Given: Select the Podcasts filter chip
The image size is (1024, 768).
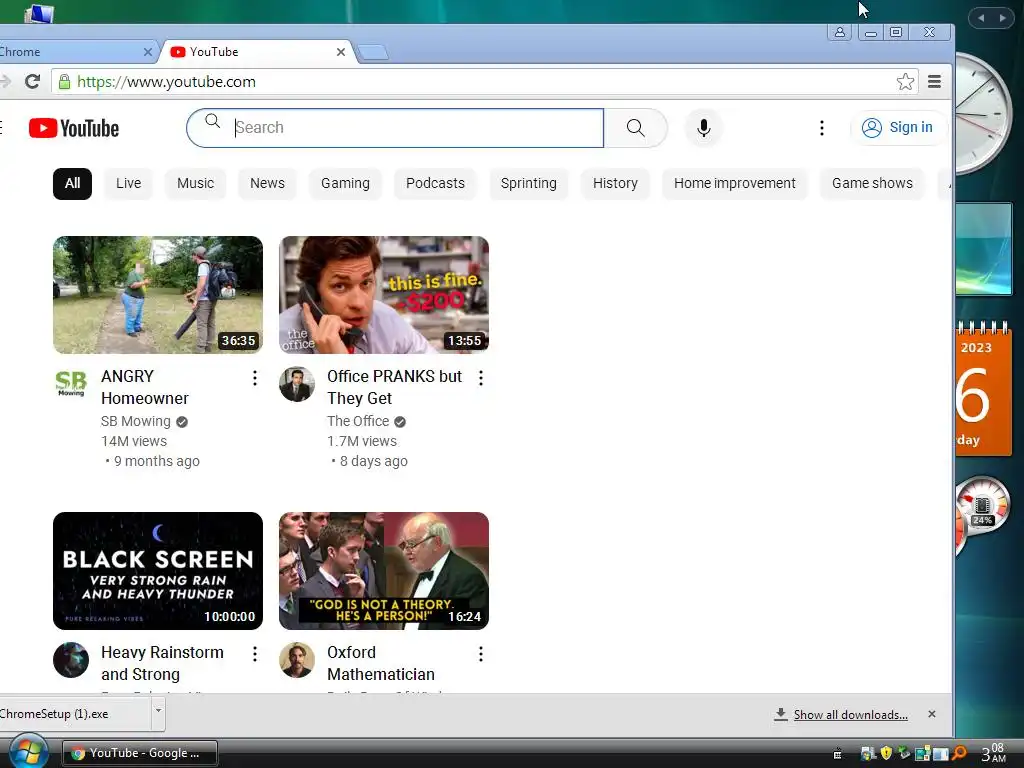Looking at the screenshot, I should [x=436, y=184].
